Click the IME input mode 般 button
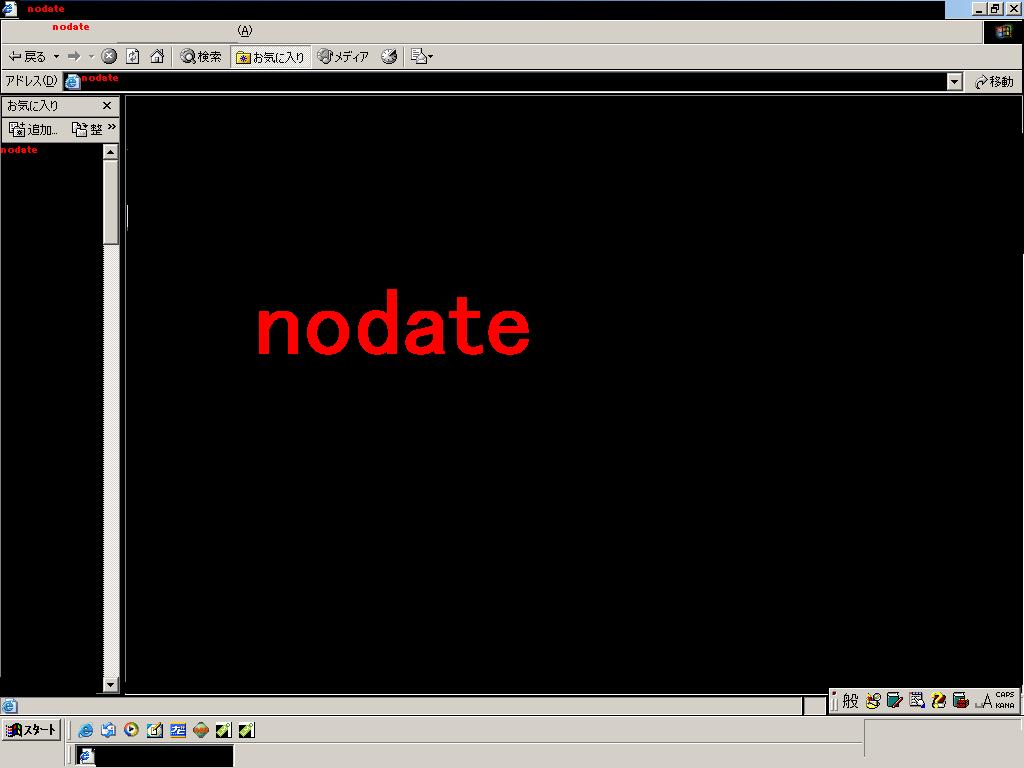 [x=850, y=701]
